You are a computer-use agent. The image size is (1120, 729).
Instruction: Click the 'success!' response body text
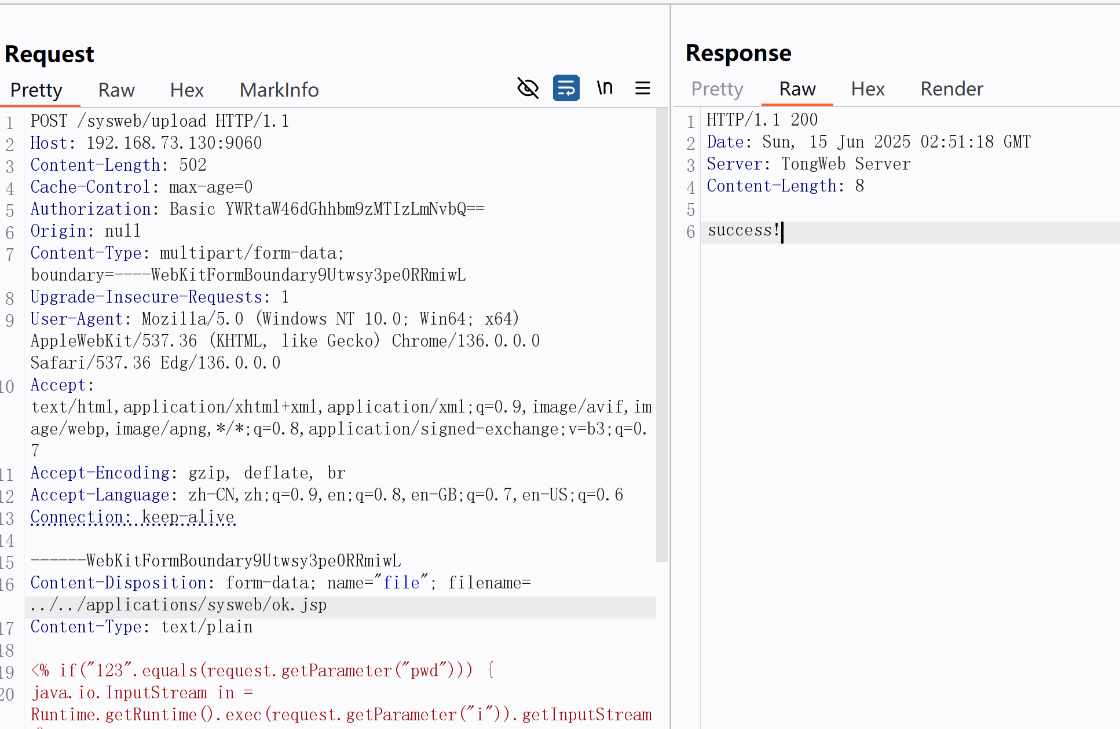click(744, 231)
